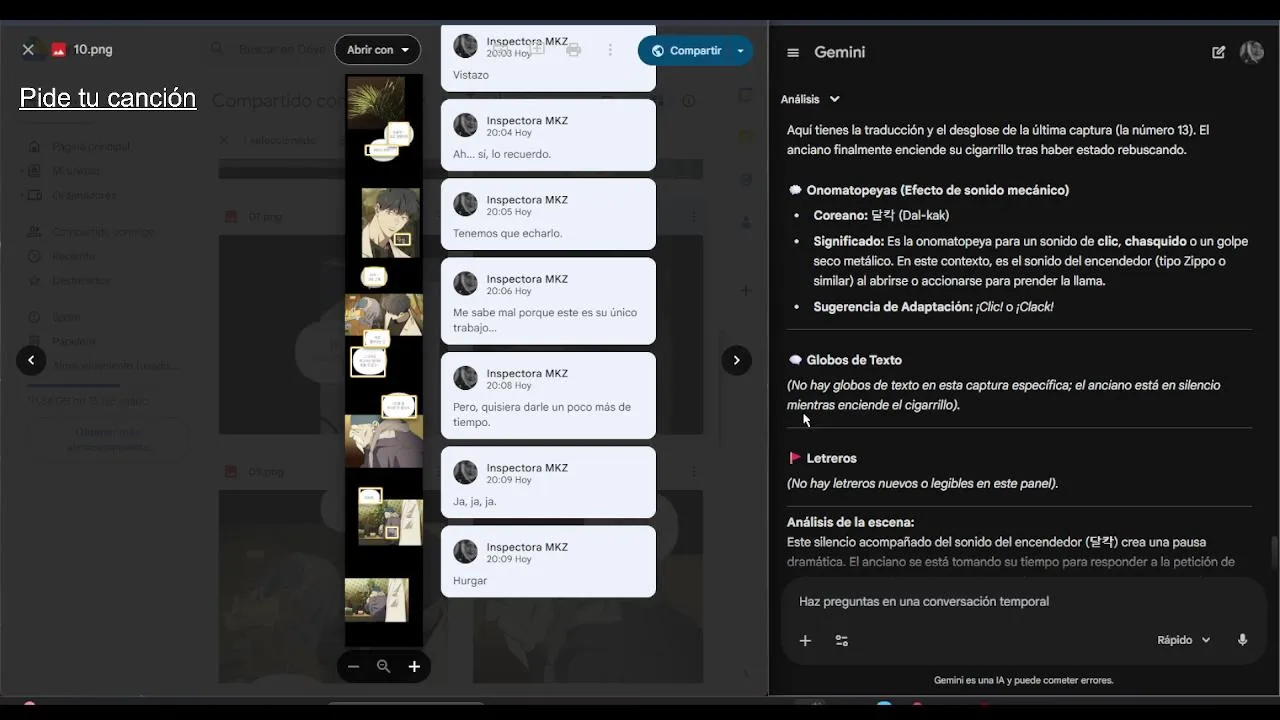Screen dimensions: 1280x720
Task: Click the print icon in preview toolbar
Action: pyautogui.click(x=573, y=50)
